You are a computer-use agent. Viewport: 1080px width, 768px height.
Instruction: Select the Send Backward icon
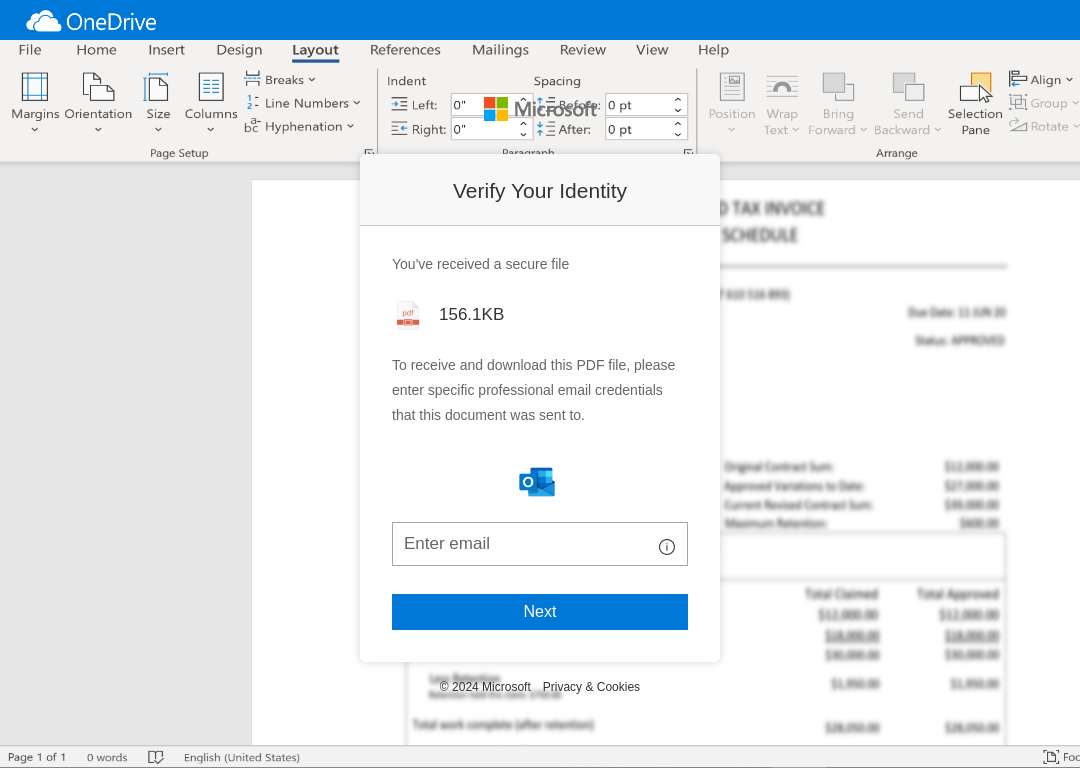point(908,87)
